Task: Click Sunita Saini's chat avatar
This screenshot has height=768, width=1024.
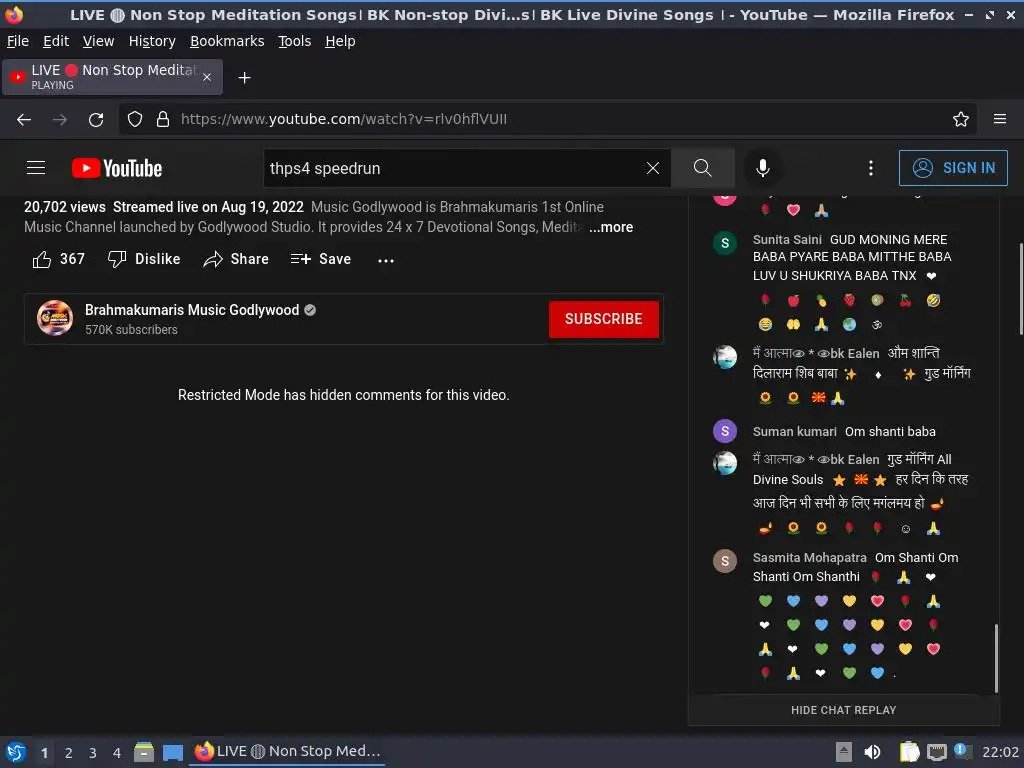Action: point(725,244)
